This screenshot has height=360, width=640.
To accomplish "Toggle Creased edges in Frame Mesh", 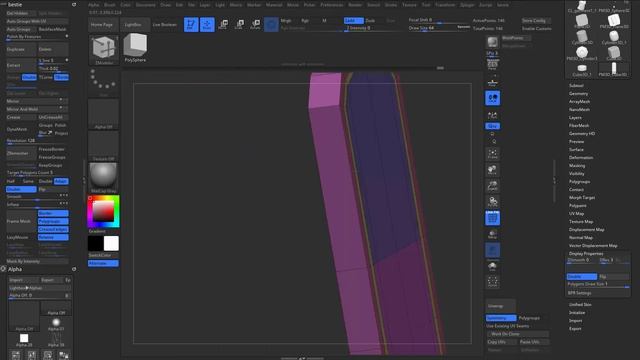I will pos(53,229).
